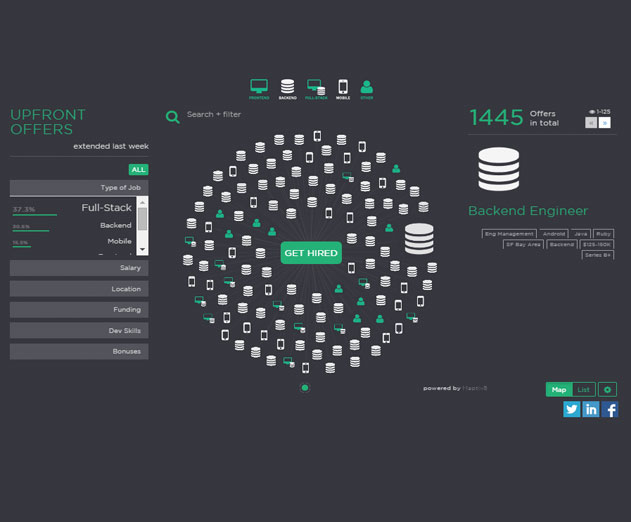Click the job type list scrollbar thumb
Image resolution: width=631 pixels, height=522 pixels.
point(142,219)
